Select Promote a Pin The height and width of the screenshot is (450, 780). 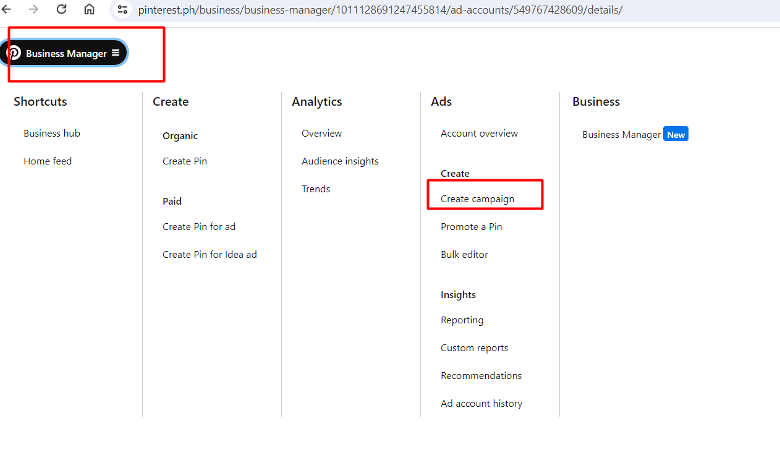pos(472,227)
